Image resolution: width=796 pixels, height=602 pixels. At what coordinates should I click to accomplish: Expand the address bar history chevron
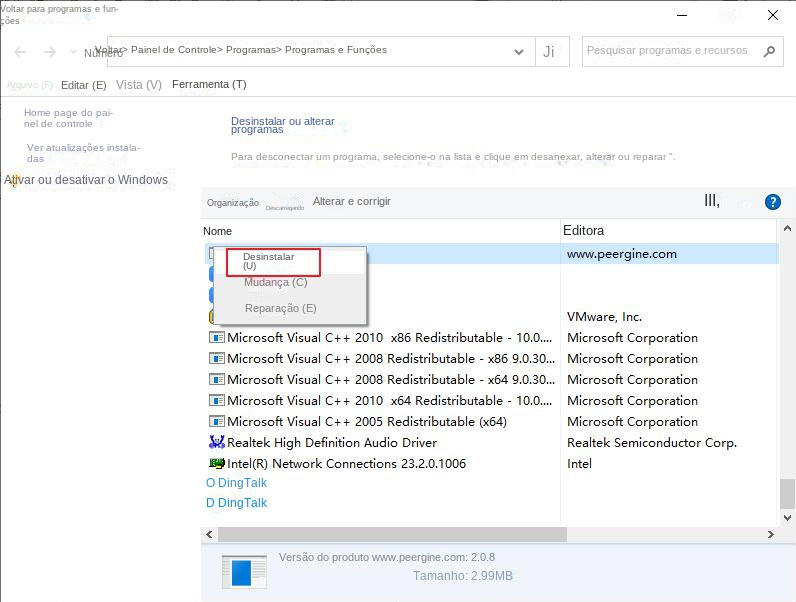(x=519, y=52)
